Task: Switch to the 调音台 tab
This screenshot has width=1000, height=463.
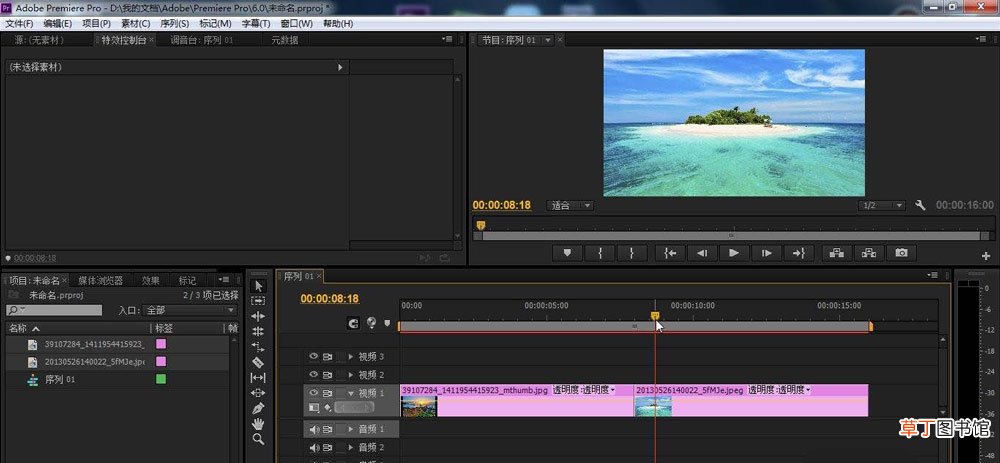Action: 202,40
